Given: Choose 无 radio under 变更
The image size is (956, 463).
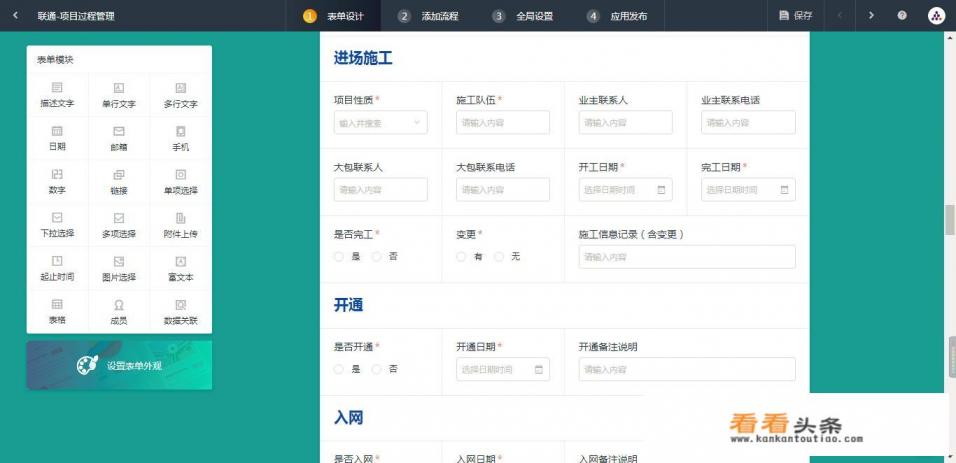Looking at the screenshot, I should [499, 257].
